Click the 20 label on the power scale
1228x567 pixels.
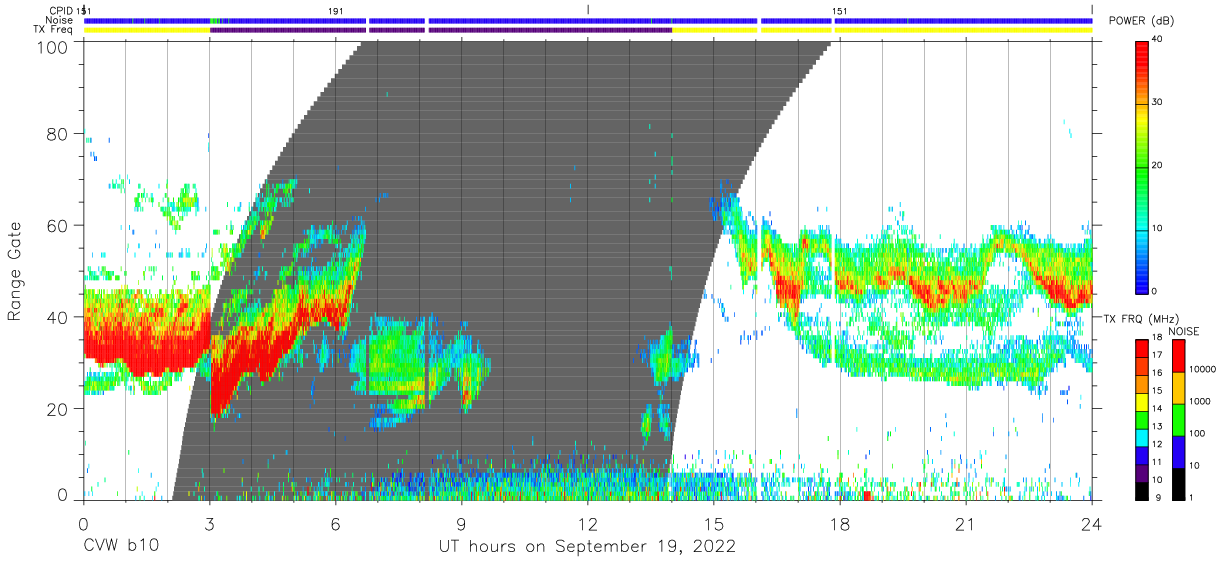click(1159, 166)
